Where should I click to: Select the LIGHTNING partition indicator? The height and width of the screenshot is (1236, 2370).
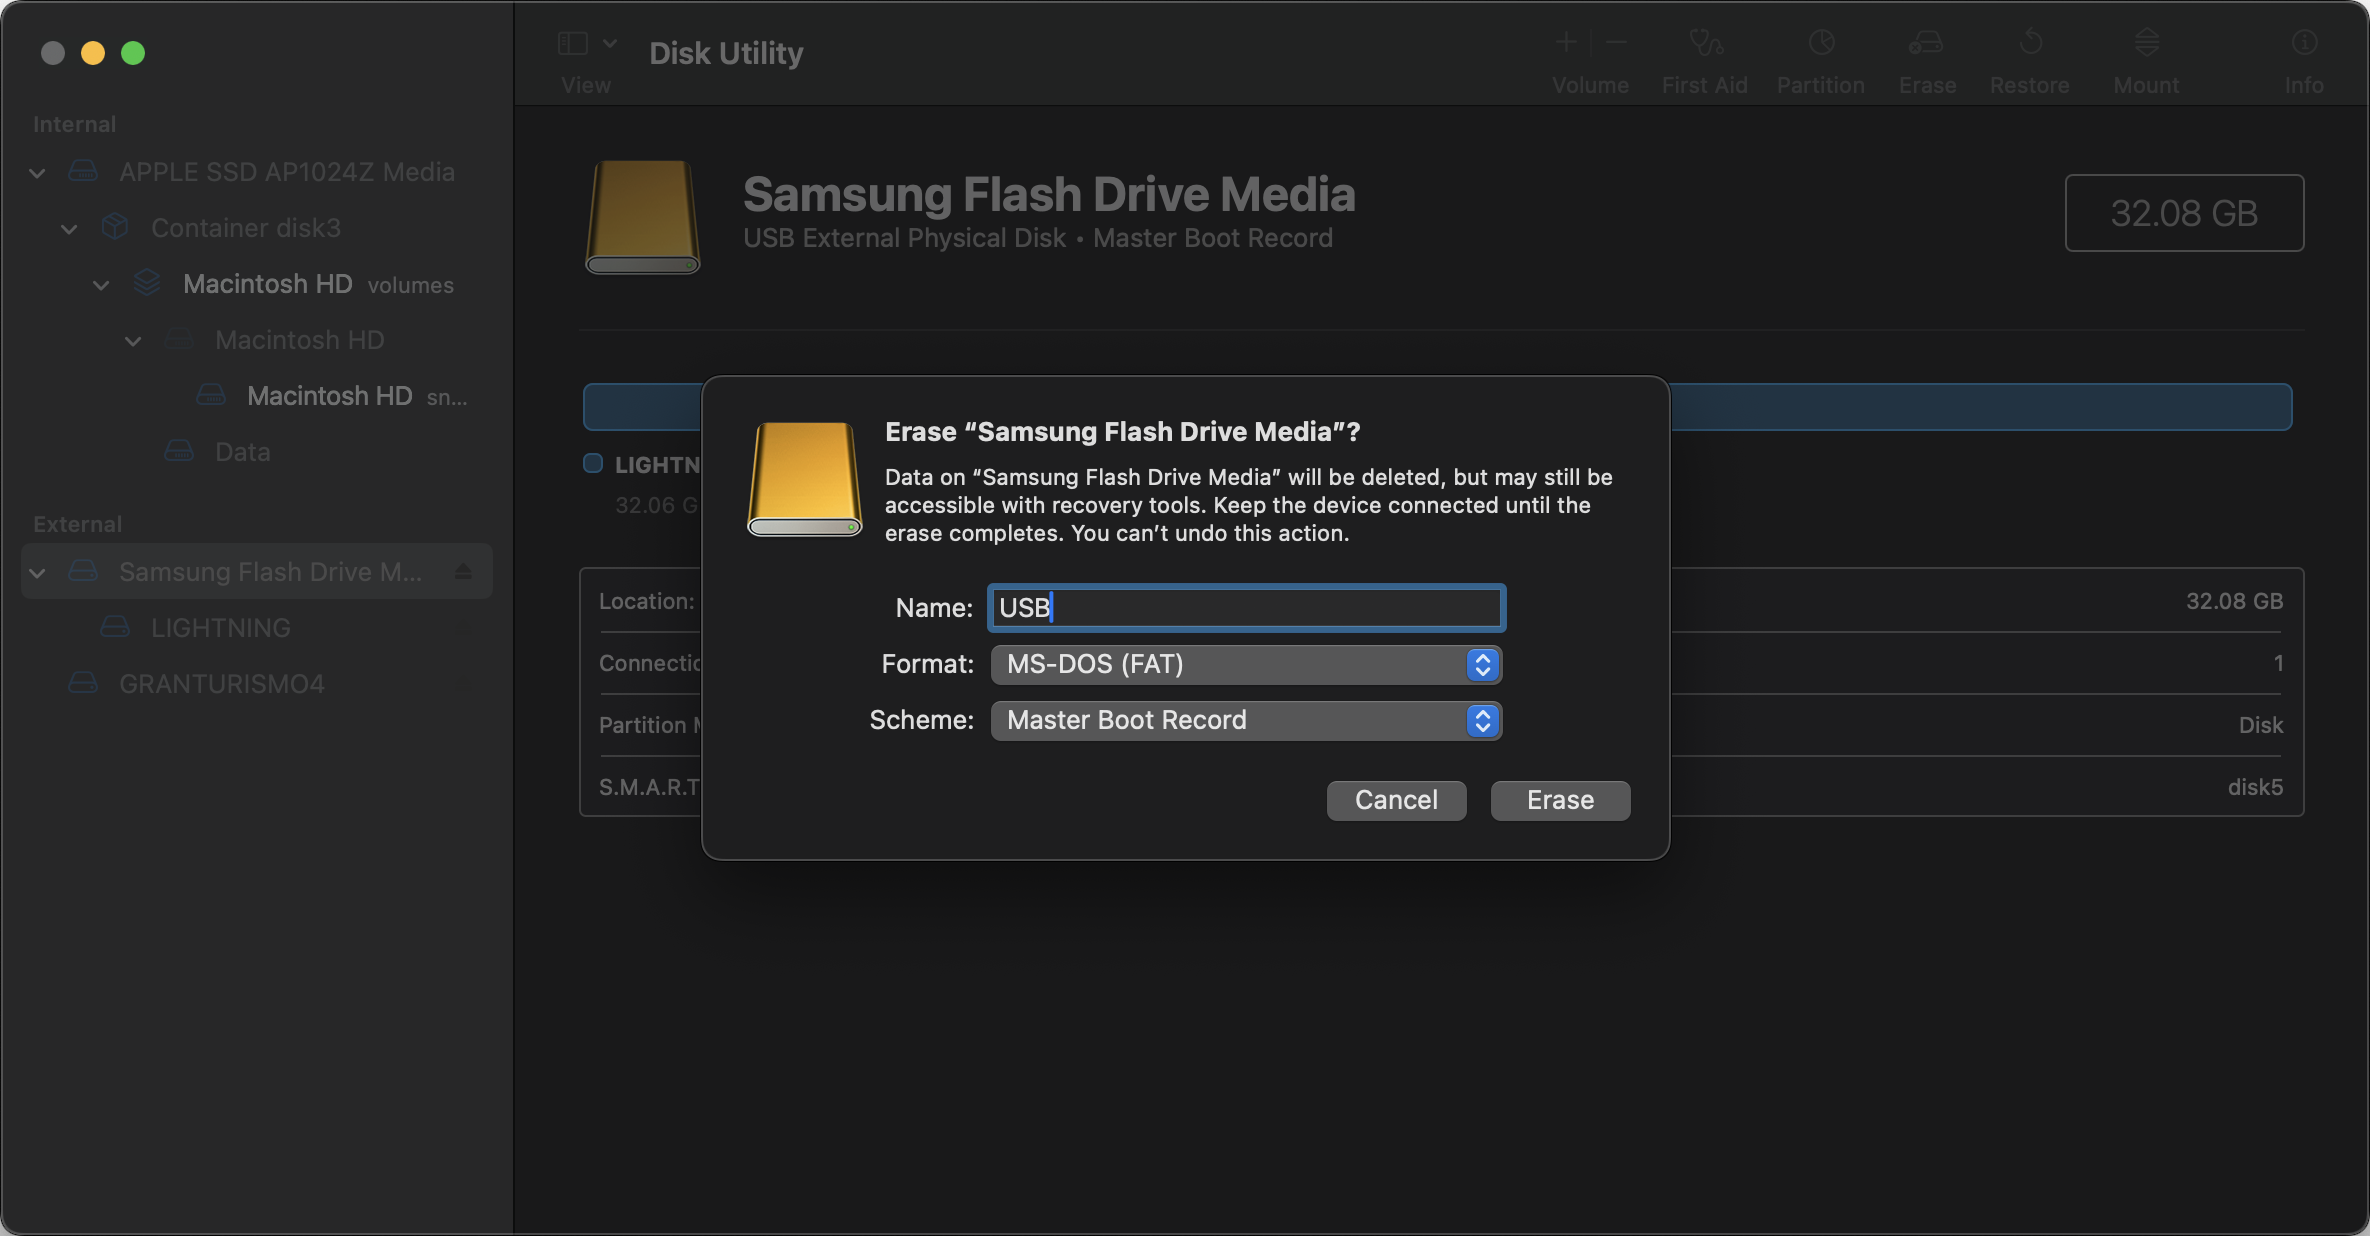pyautogui.click(x=591, y=463)
